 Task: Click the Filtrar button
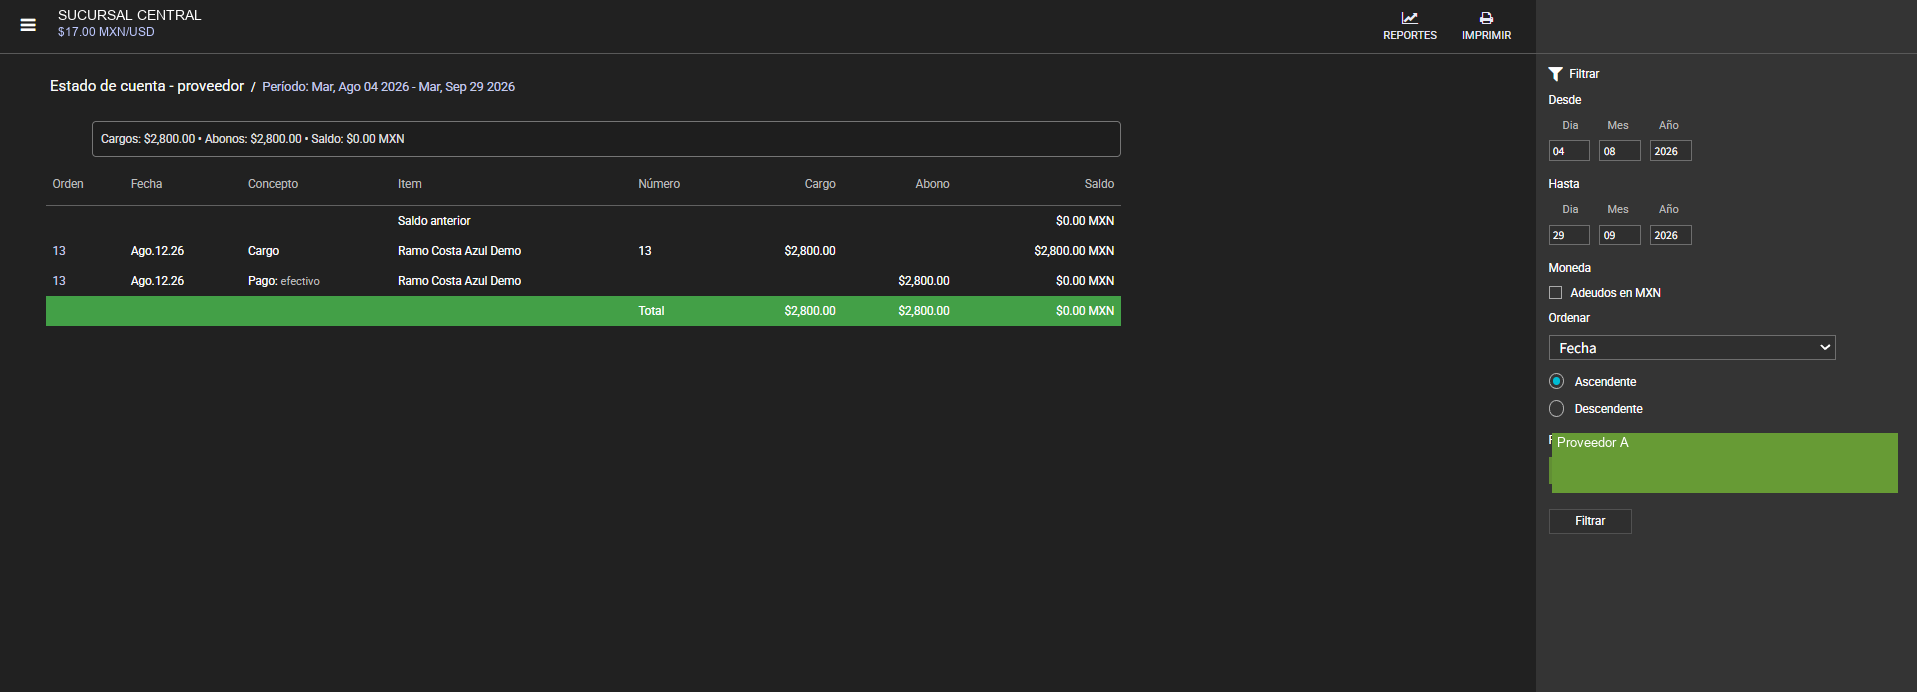(x=1590, y=521)
